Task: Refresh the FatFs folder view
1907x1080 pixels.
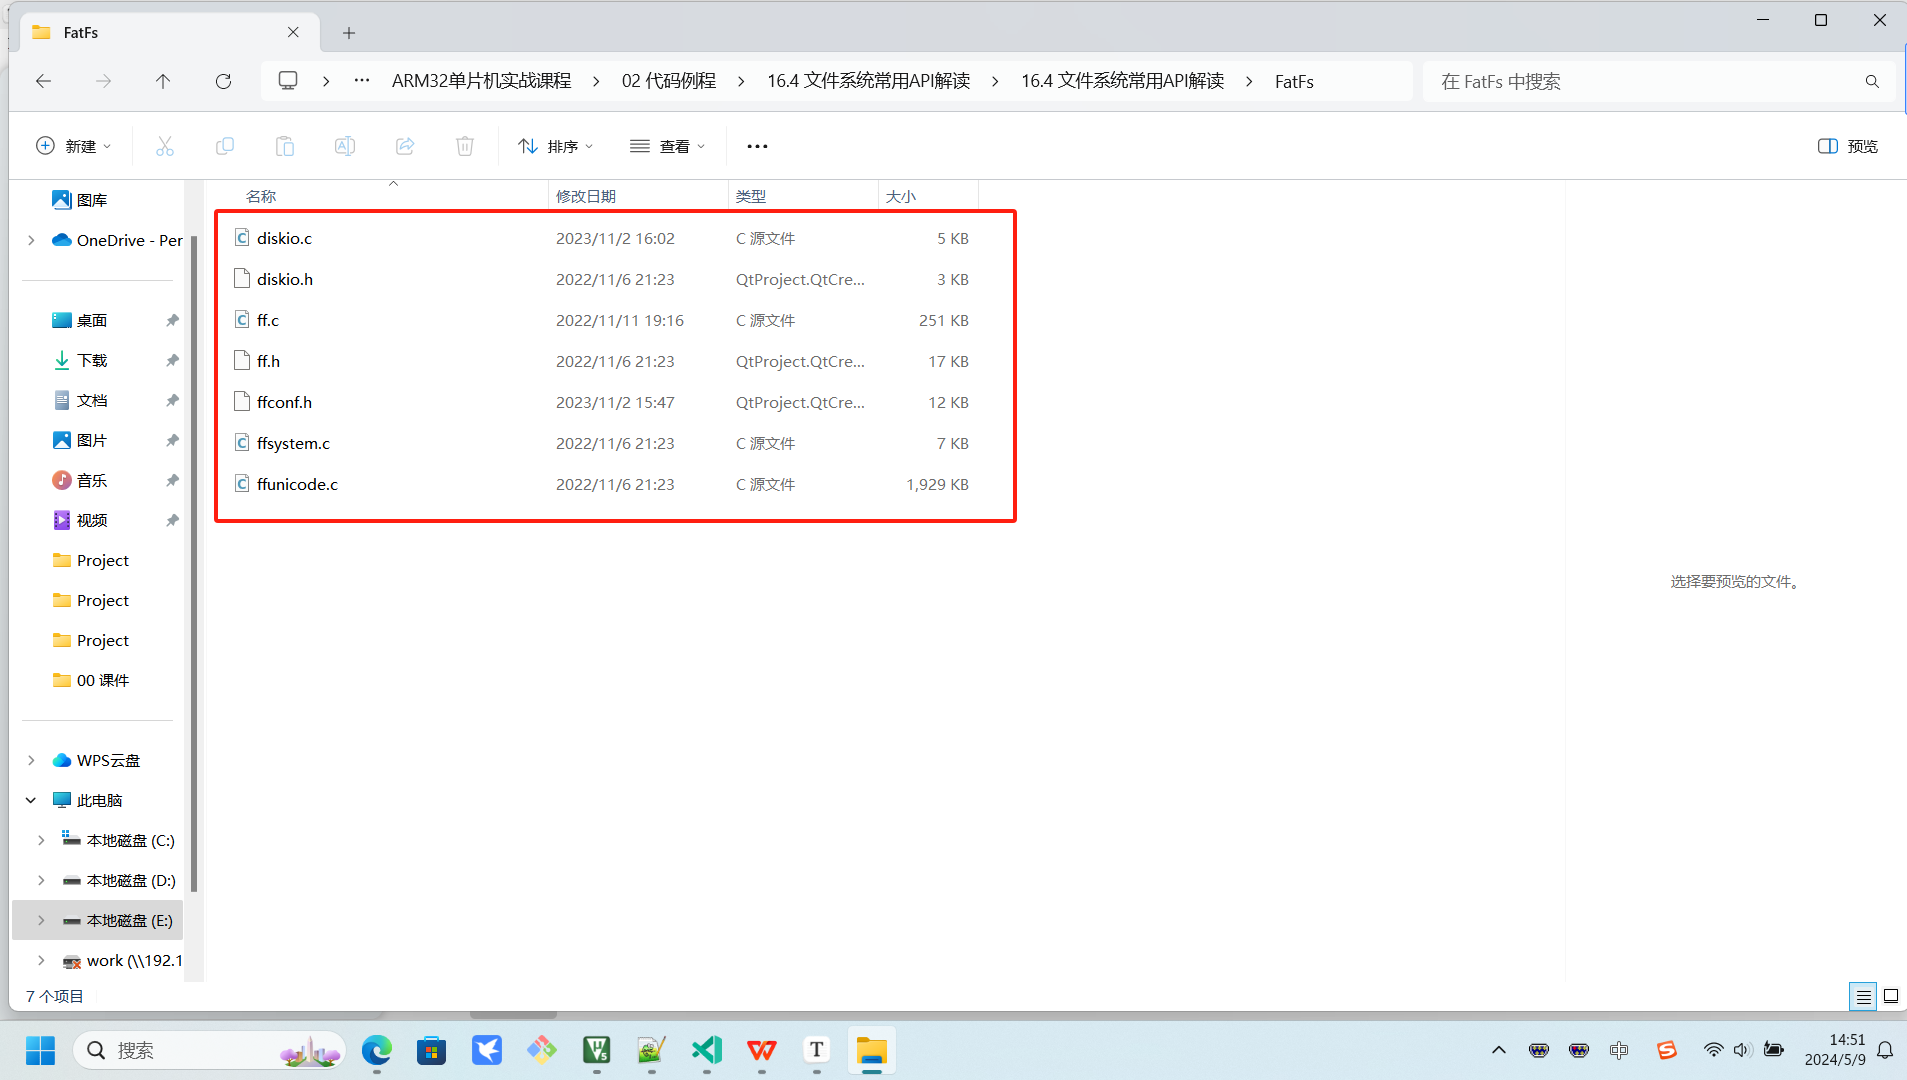Action: pos(223,81)
